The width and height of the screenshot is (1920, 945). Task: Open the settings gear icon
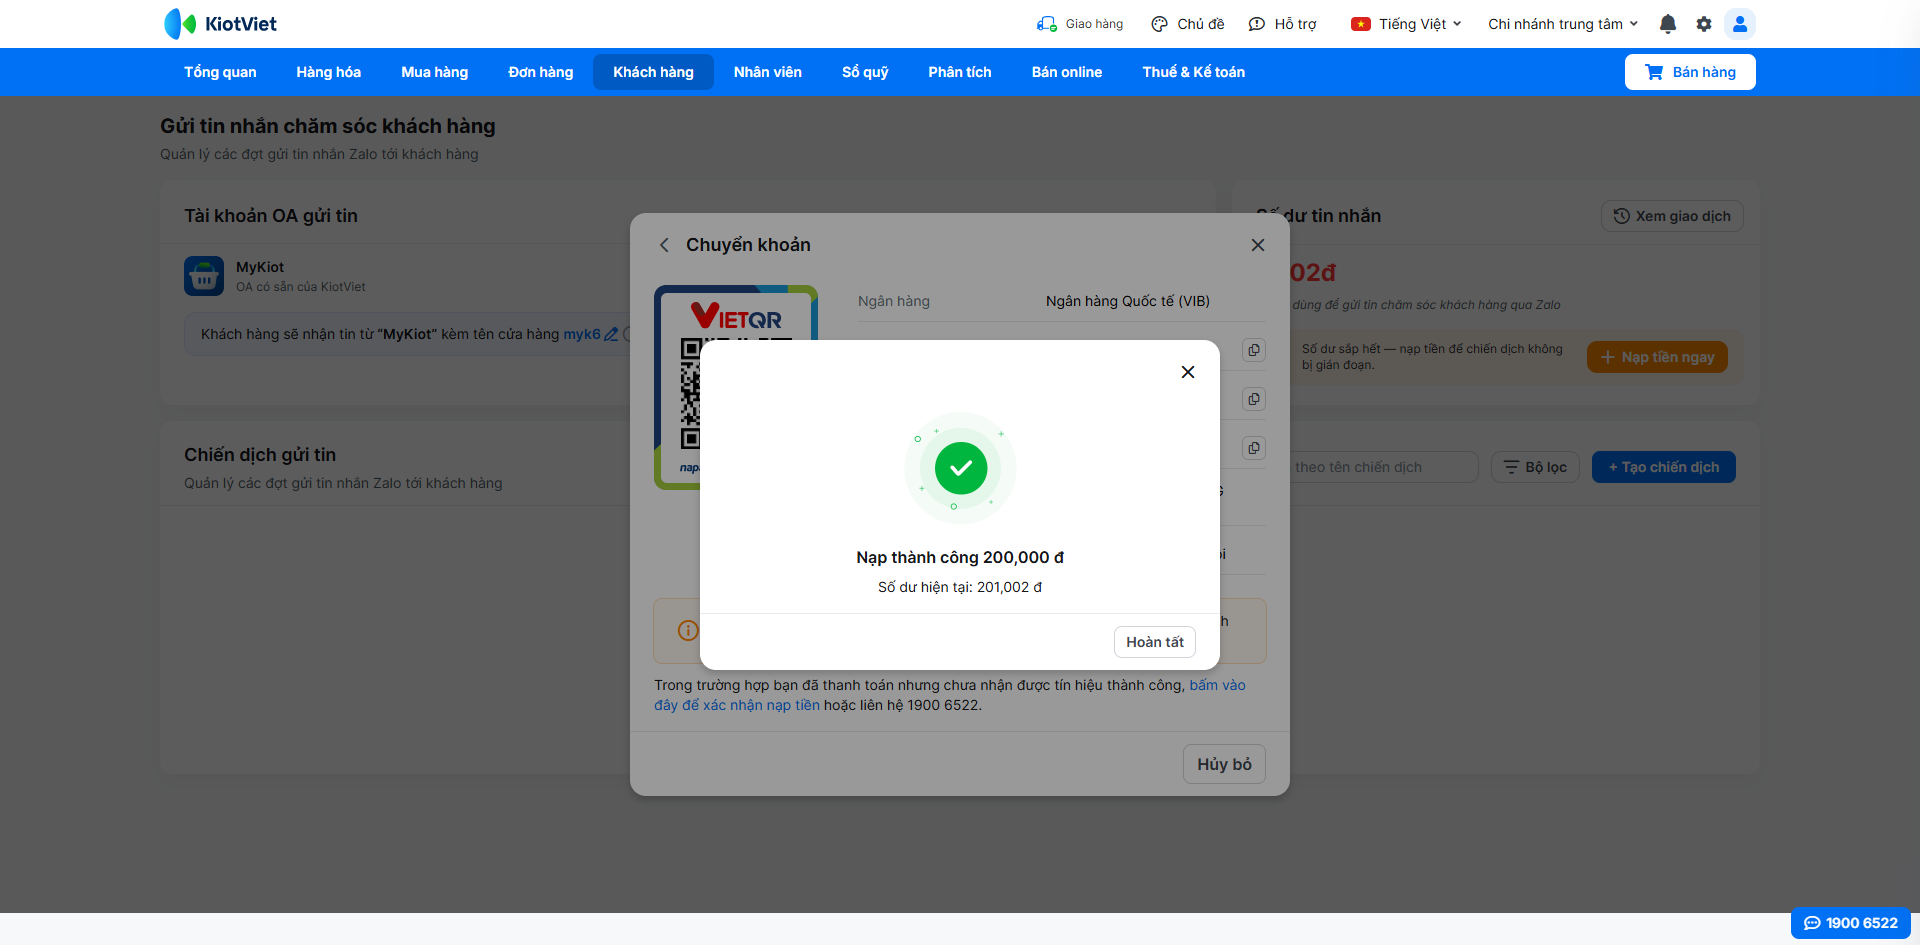tap(1704, 24)
